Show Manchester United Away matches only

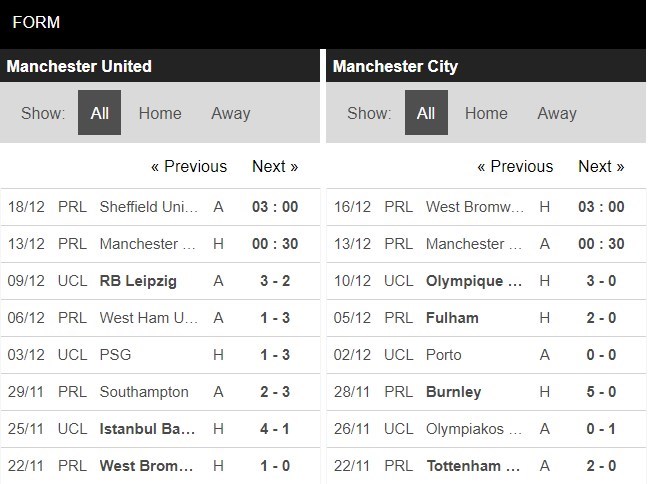231,113
